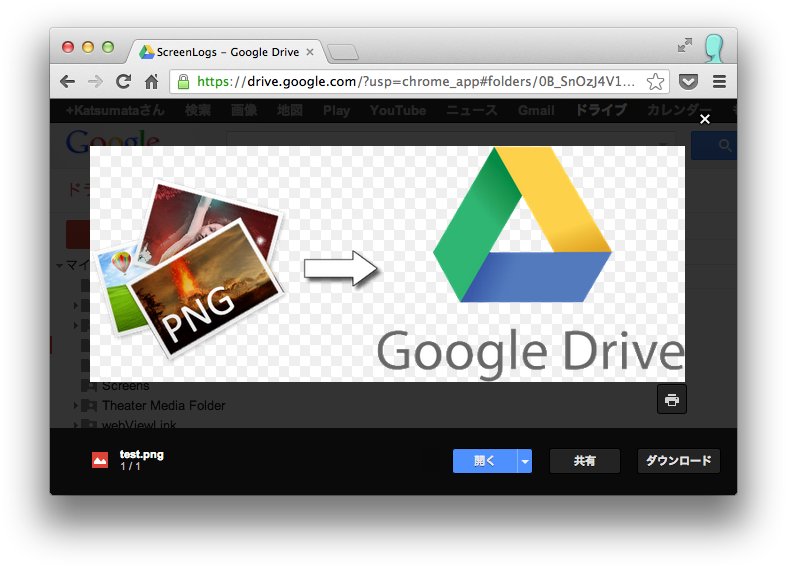Open the dropdown arrow beside the 開く button
786x566 pixels.
point(525,461)
